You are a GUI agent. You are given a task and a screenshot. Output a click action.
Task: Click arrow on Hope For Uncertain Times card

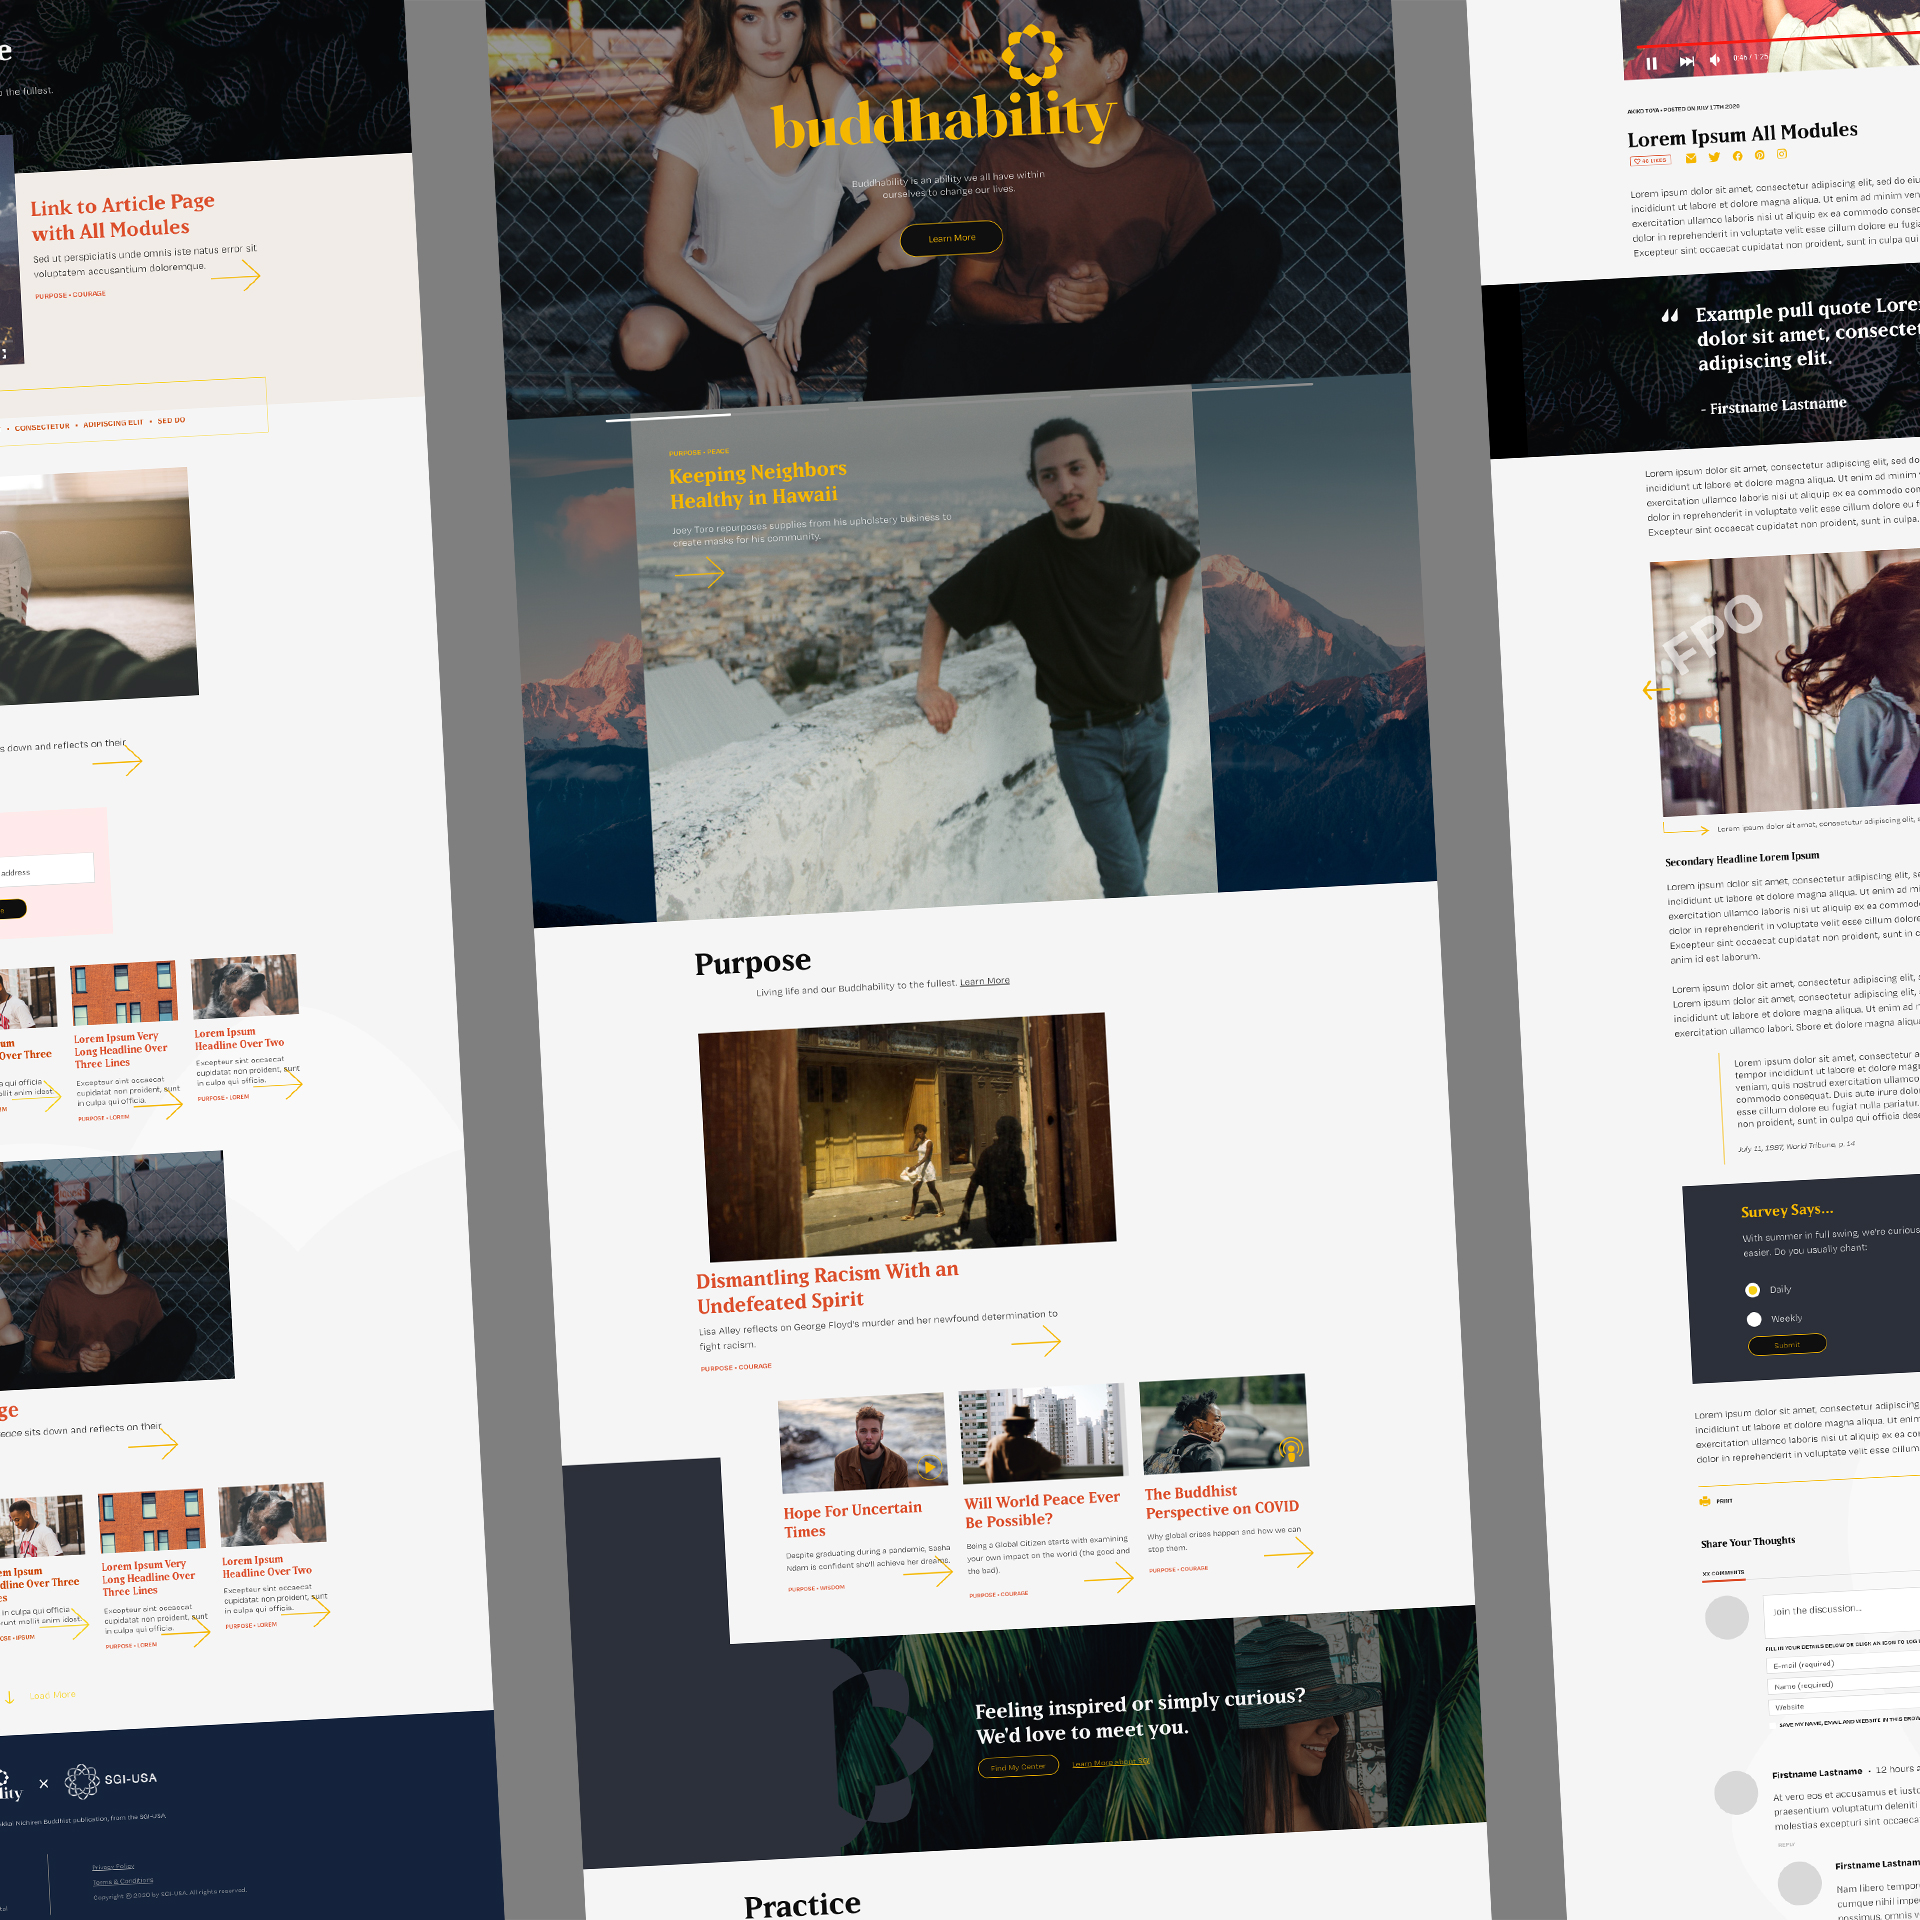[929, 1574]
